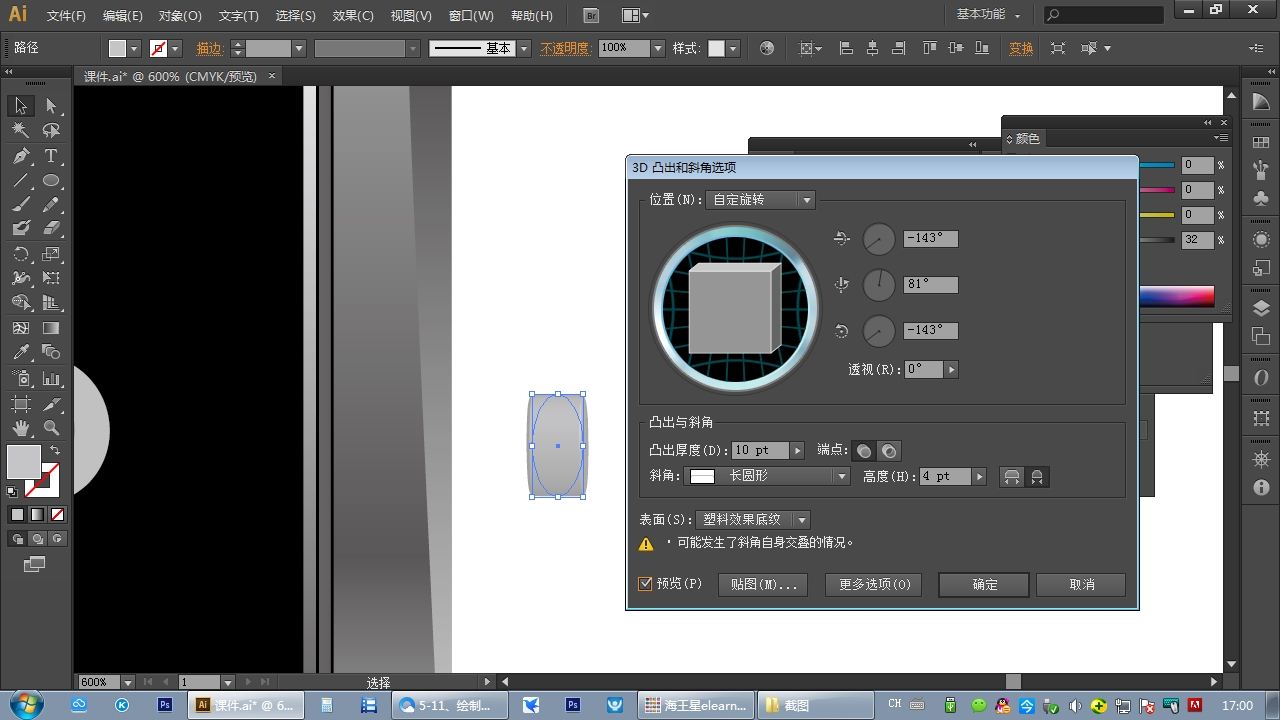Expand the 透视 perspective arrow
The image size is (1280, 720).
[951, 370]
